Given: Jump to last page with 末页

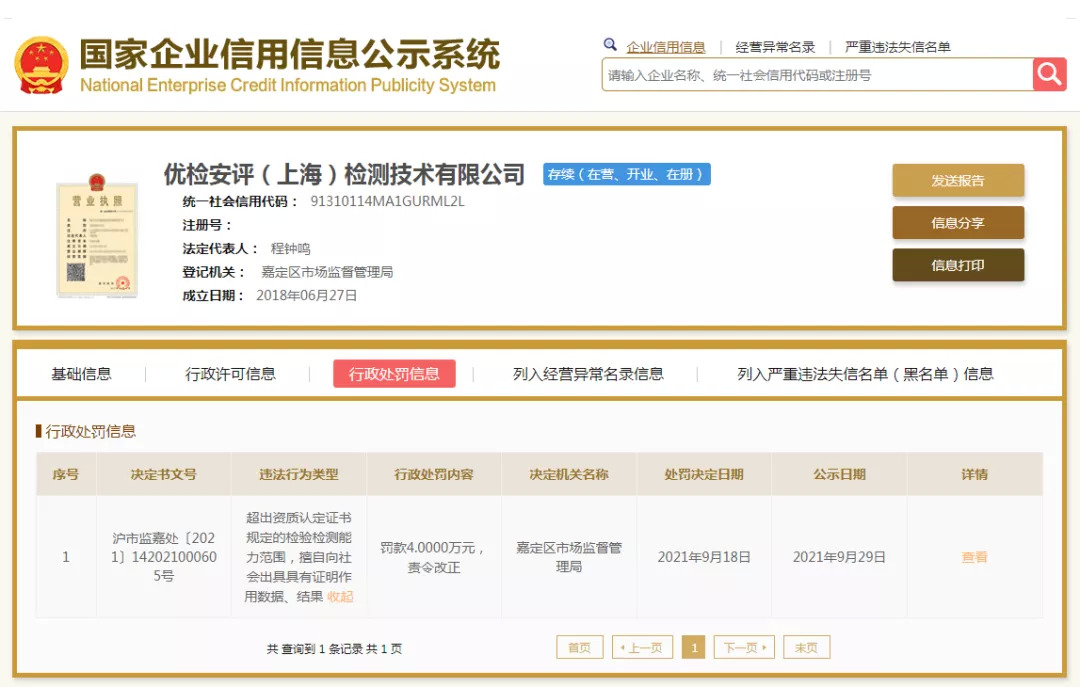Looking at the screenshot, I should (x=806, y=648).
